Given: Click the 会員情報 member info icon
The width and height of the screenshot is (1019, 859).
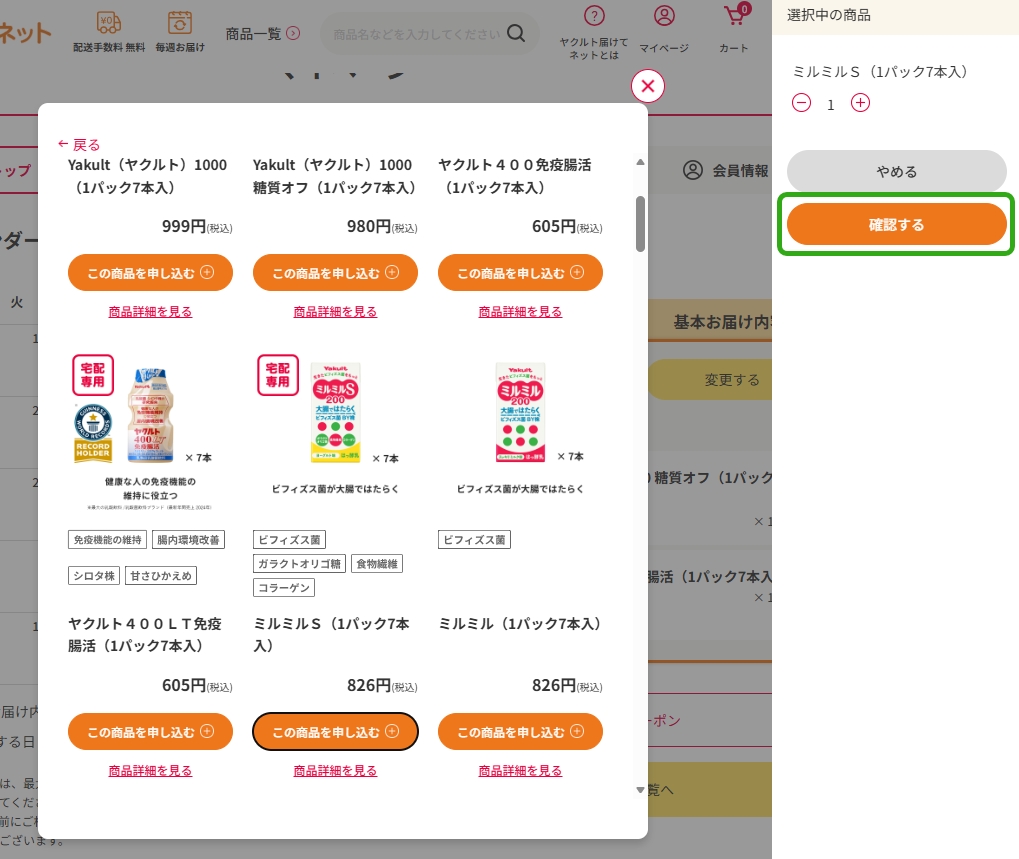Looking at the screenshot, I should (693, 170).
